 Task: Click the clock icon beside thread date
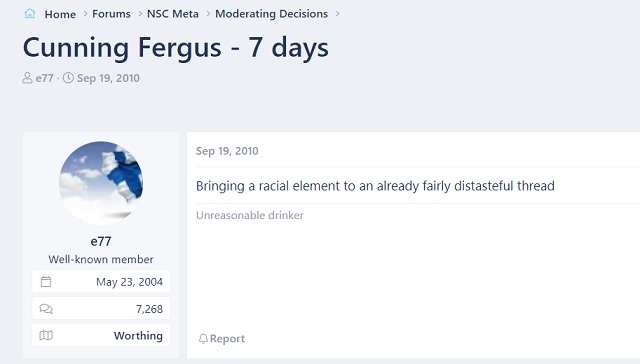[68, 78]
